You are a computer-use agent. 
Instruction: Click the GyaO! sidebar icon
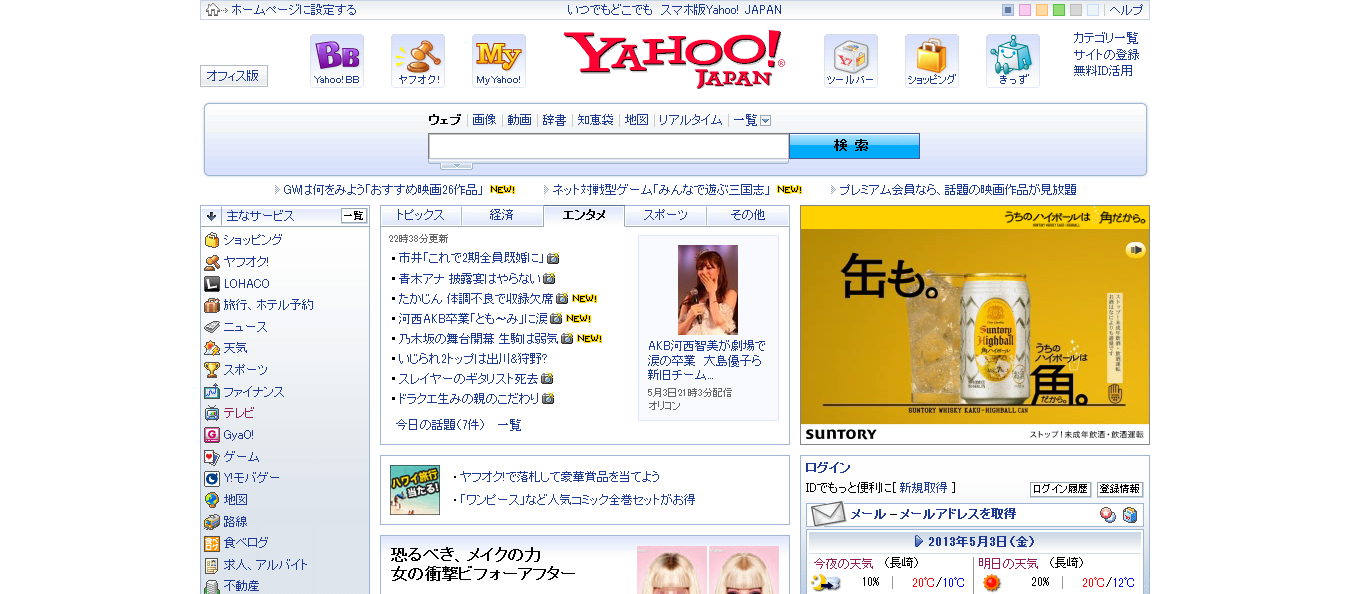[x=212, y=435]
